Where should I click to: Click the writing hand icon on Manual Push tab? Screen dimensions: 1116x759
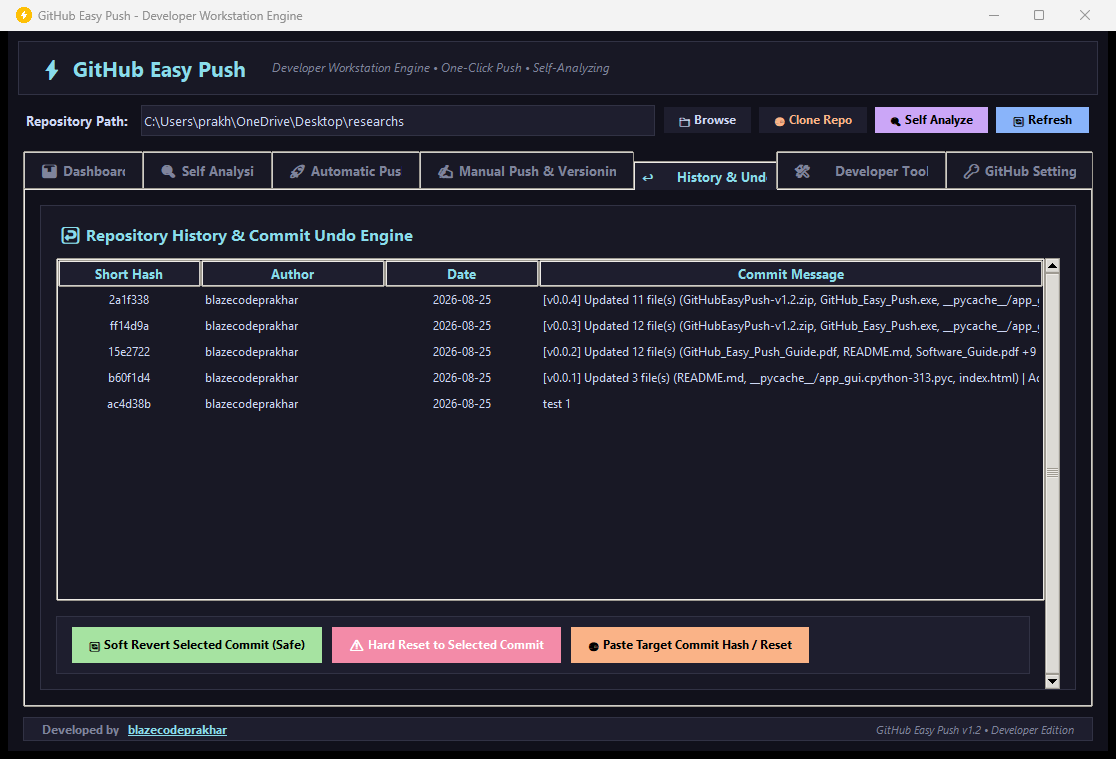click(x=446, y=171)
